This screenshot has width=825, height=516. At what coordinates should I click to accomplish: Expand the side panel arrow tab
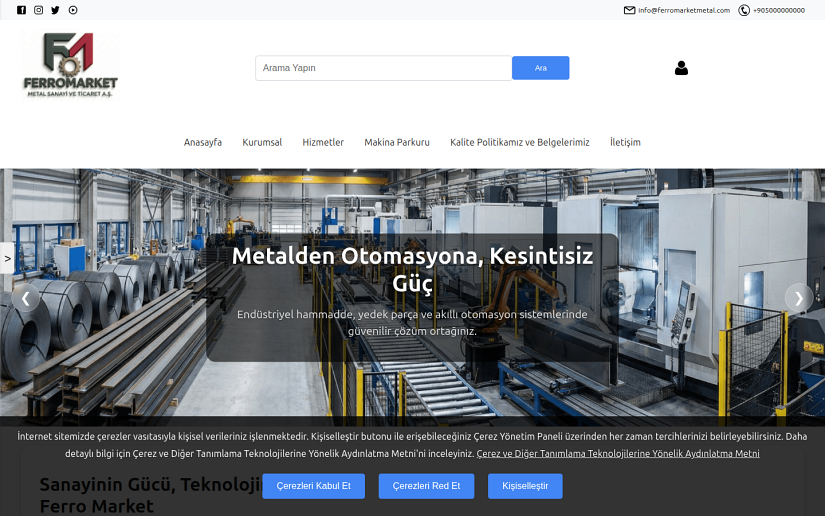tap(7, 258)
